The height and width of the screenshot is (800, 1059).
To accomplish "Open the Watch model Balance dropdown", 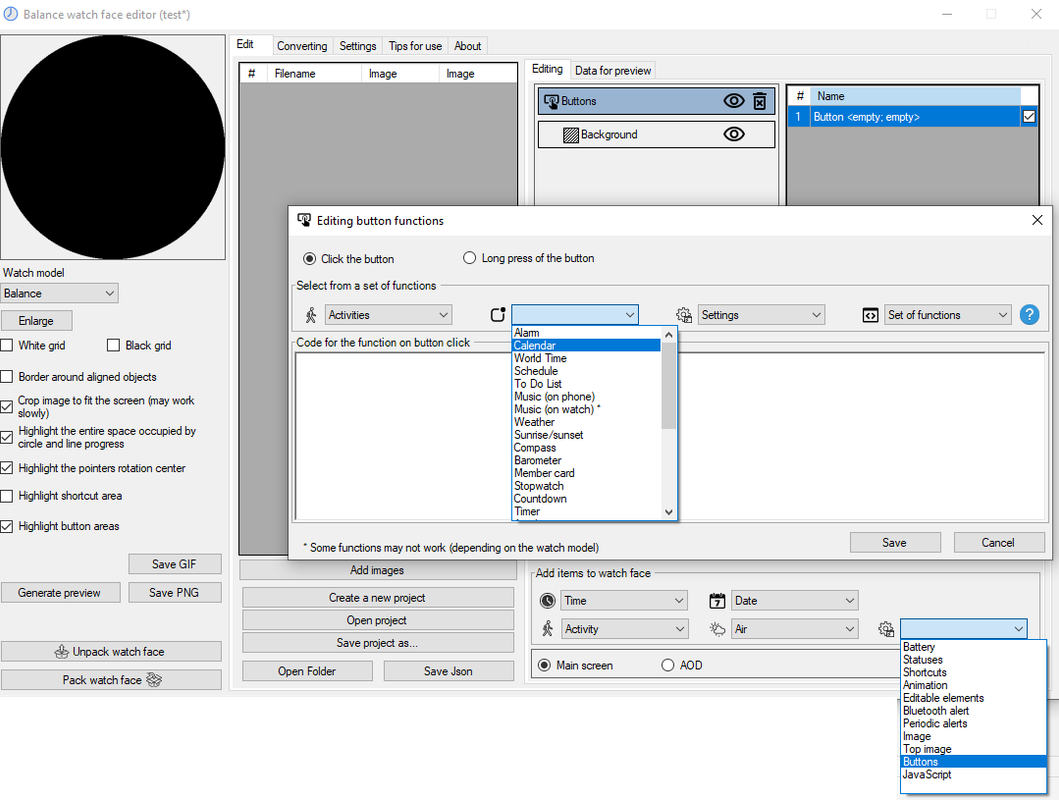I will pyautogui.click(x=59, y=293).
